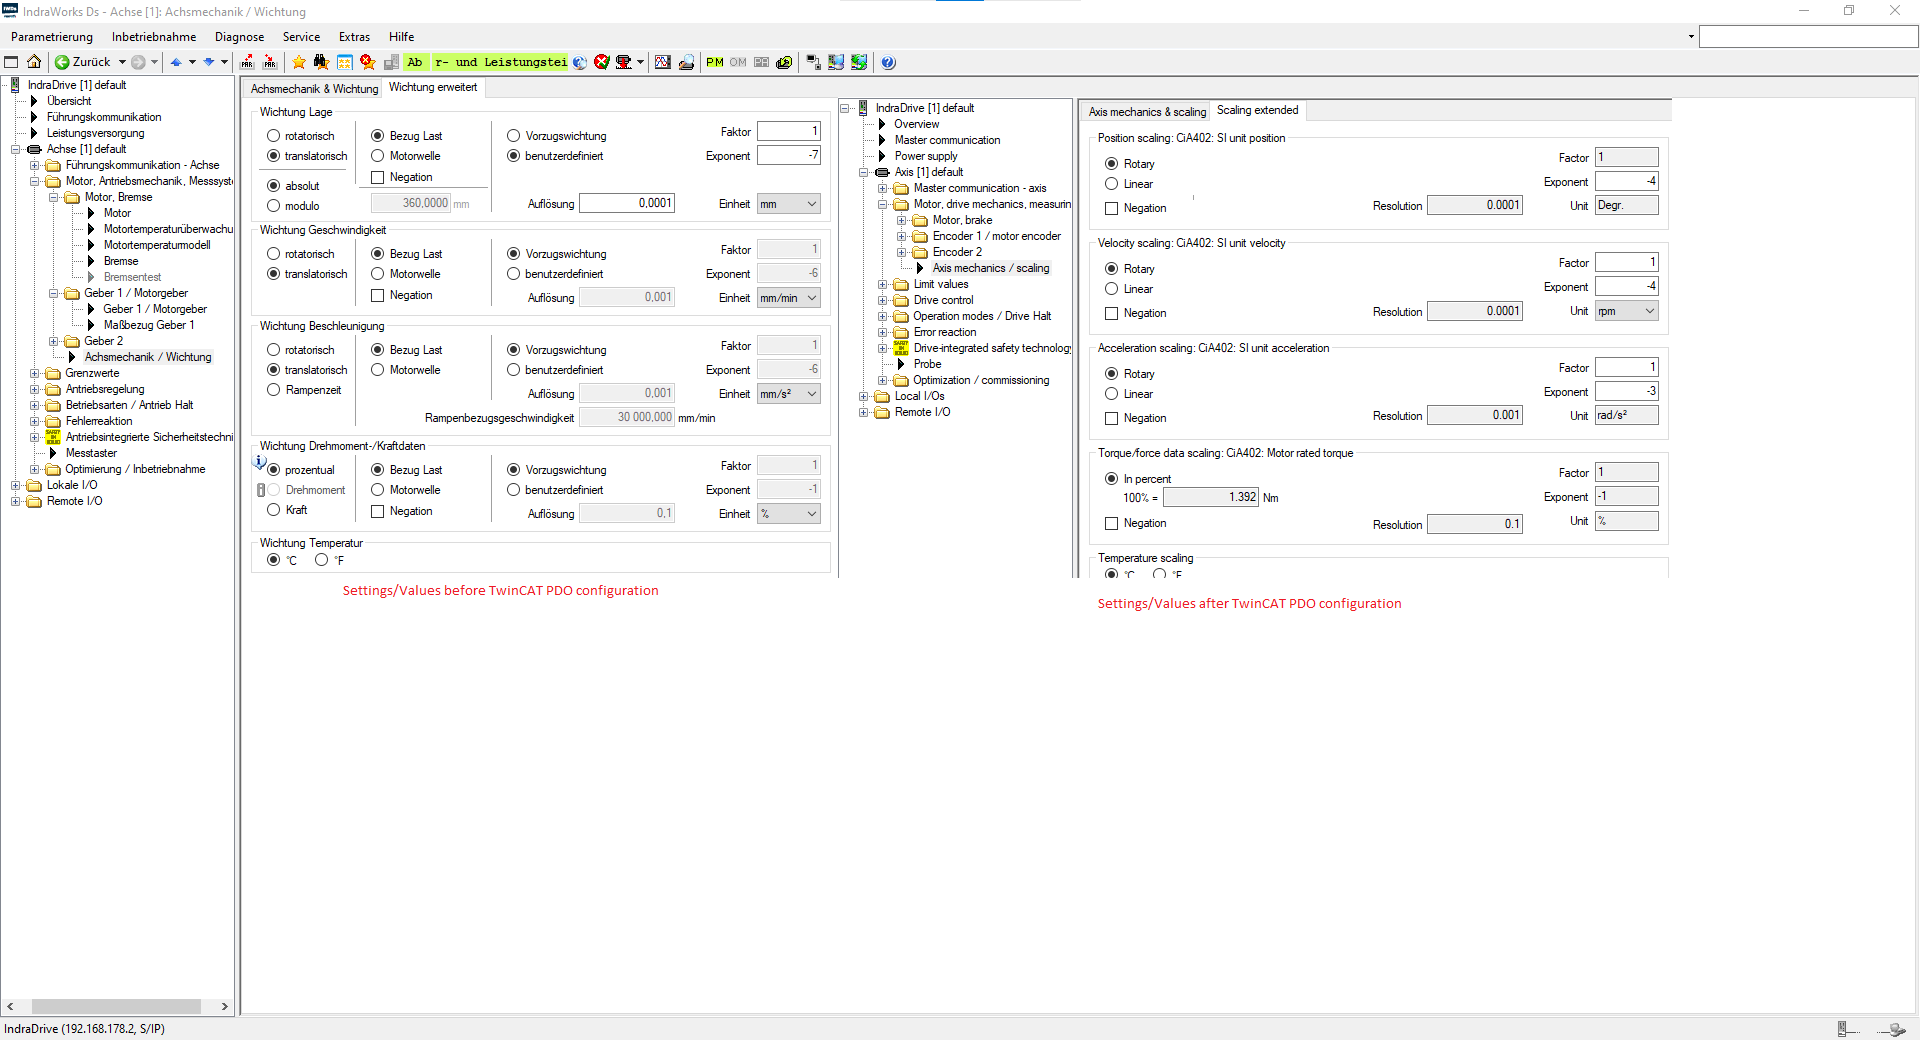The image size is (1920, 1040).
Task: Click the yellow star favorites icon
Action: tap(298, 62)
